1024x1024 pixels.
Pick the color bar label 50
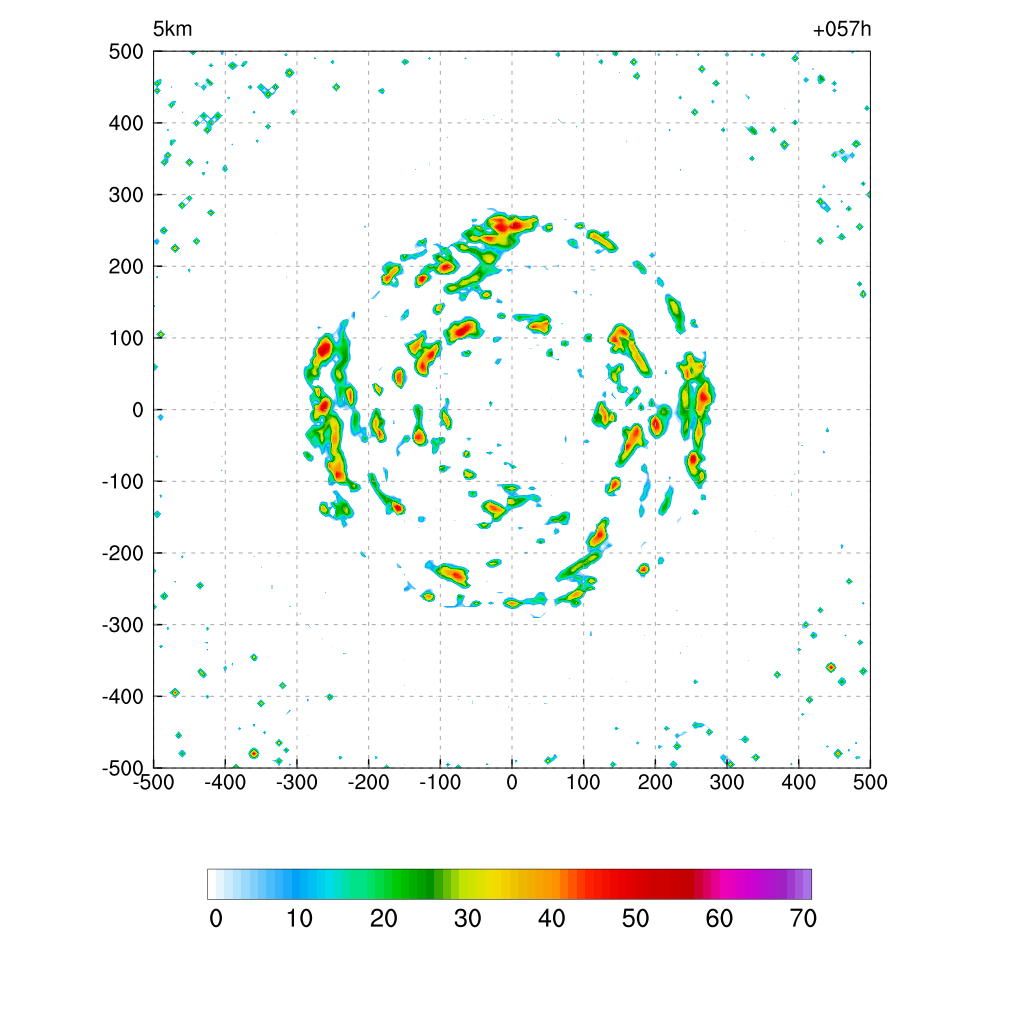pos(635,919)
